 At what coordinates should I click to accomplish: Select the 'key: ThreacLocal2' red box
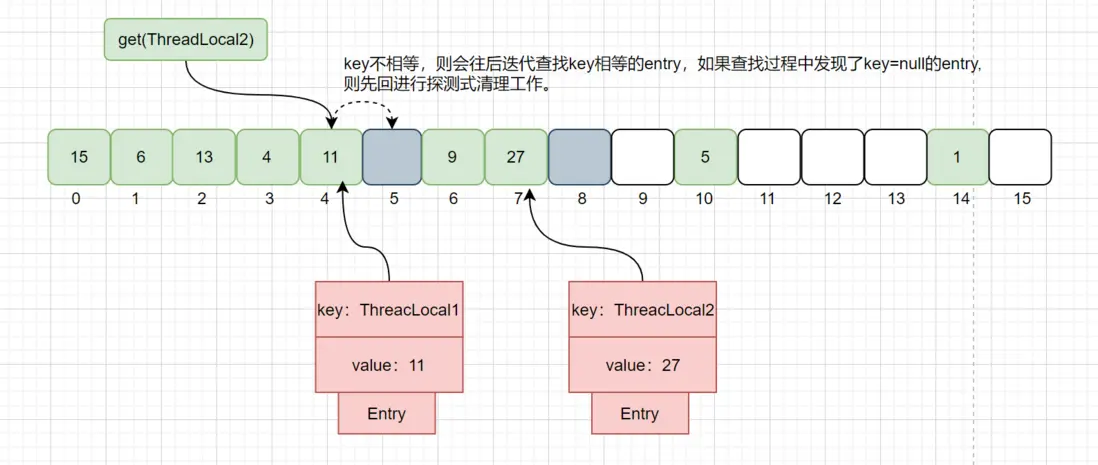[641, 309]
